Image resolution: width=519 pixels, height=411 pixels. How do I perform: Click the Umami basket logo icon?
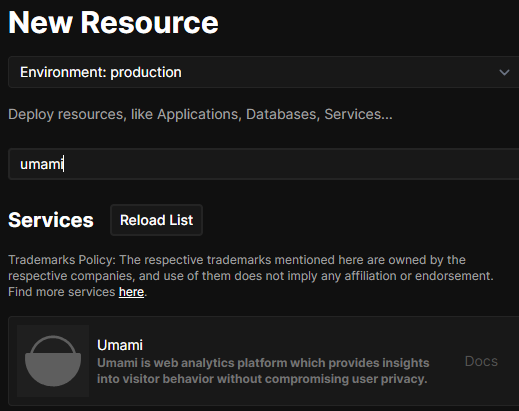point(53,361)
